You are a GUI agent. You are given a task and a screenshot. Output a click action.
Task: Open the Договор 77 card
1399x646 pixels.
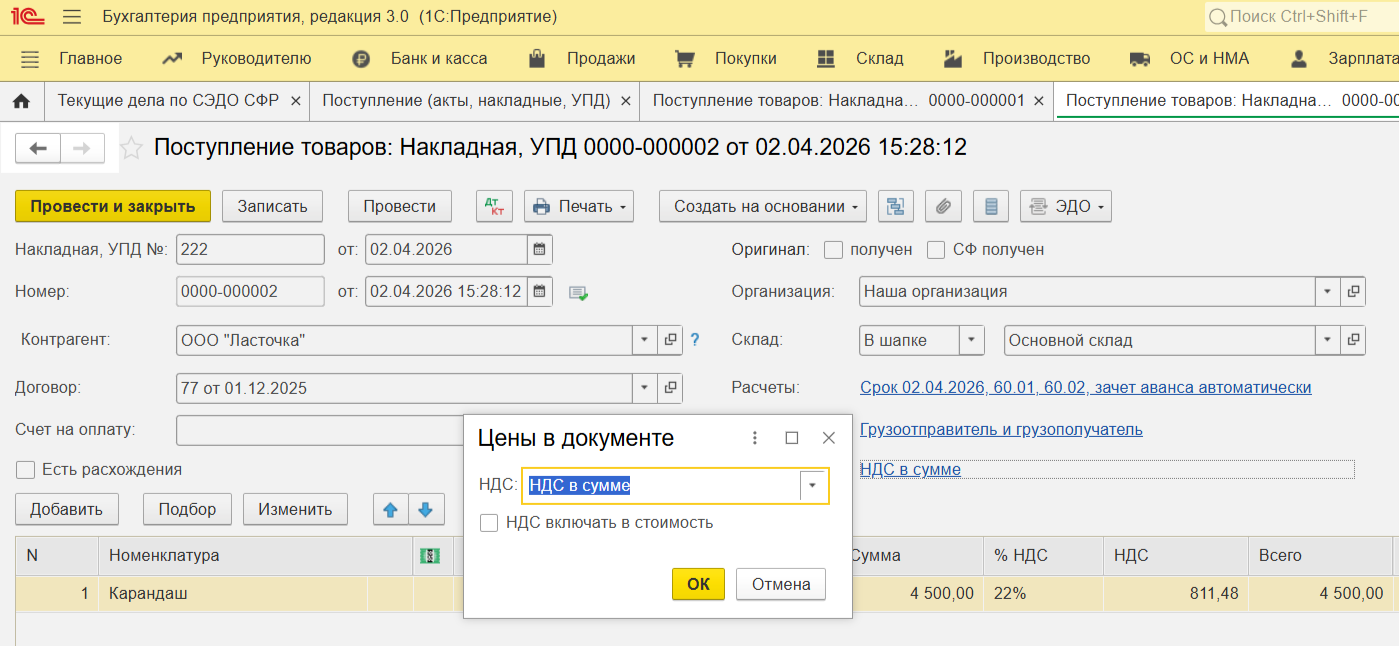[x=671, y=388]
